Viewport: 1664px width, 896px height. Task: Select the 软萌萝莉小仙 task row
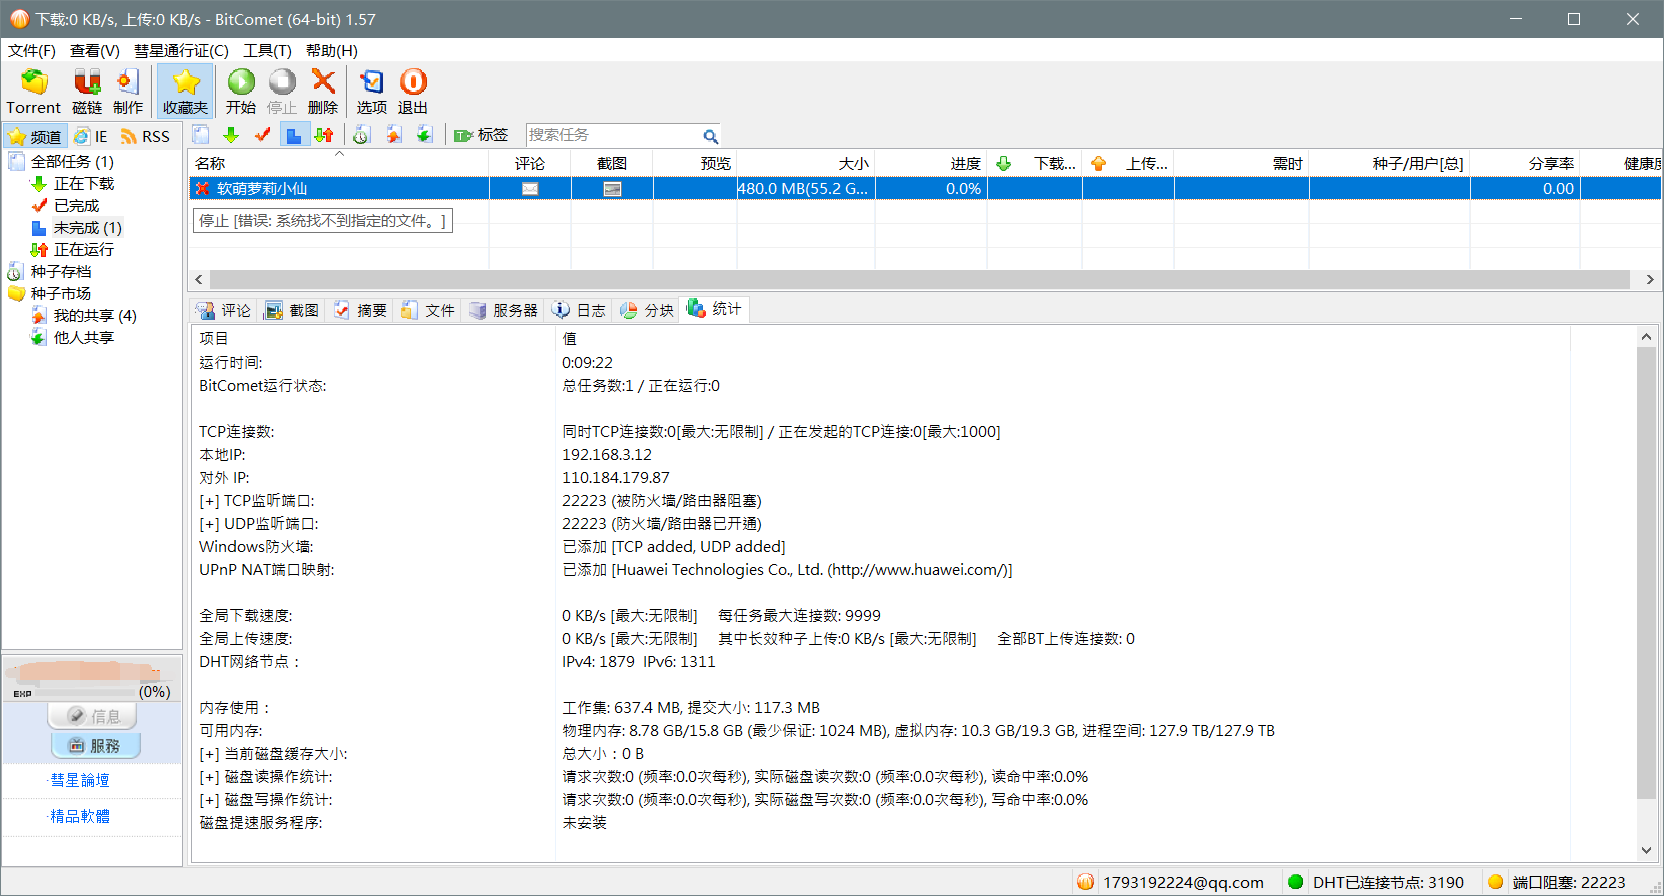(925, 188)
